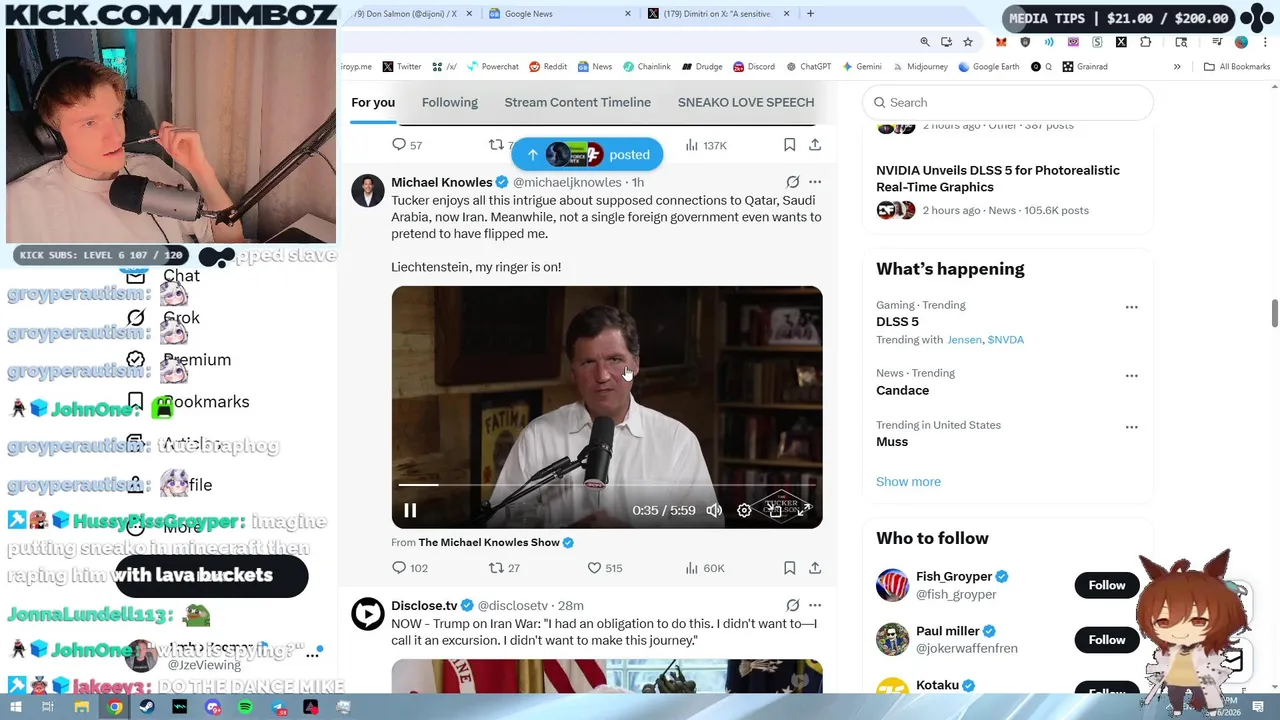
Task: Open the ChatGPT bookmark
Action: coord(808,67)
